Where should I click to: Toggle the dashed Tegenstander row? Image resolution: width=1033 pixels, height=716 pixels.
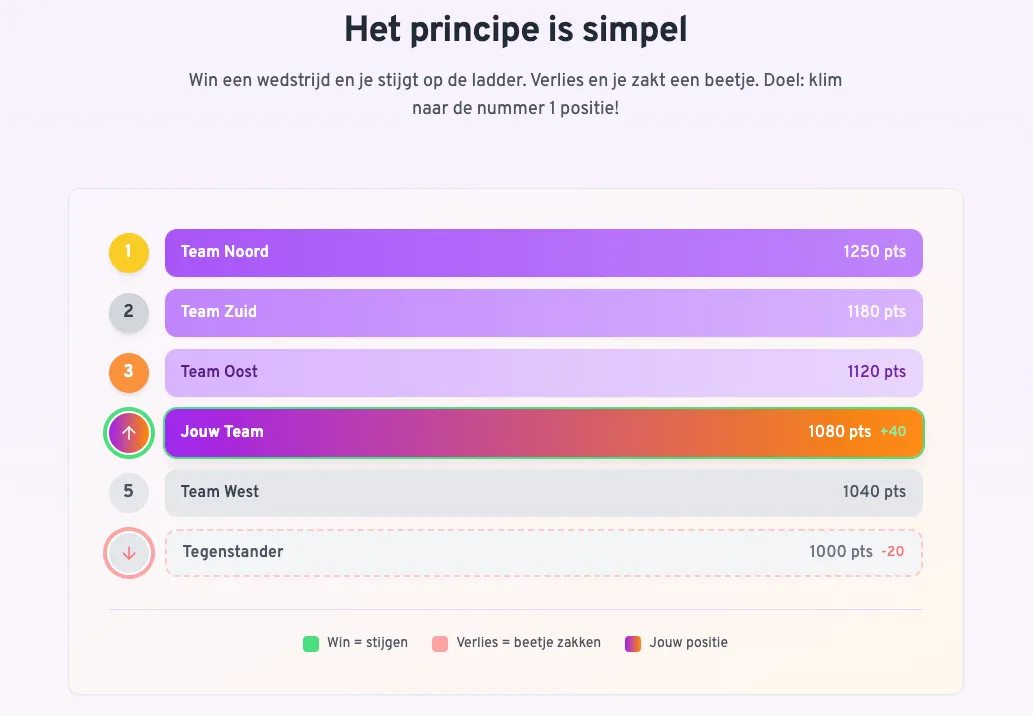(x=543, y=552)
